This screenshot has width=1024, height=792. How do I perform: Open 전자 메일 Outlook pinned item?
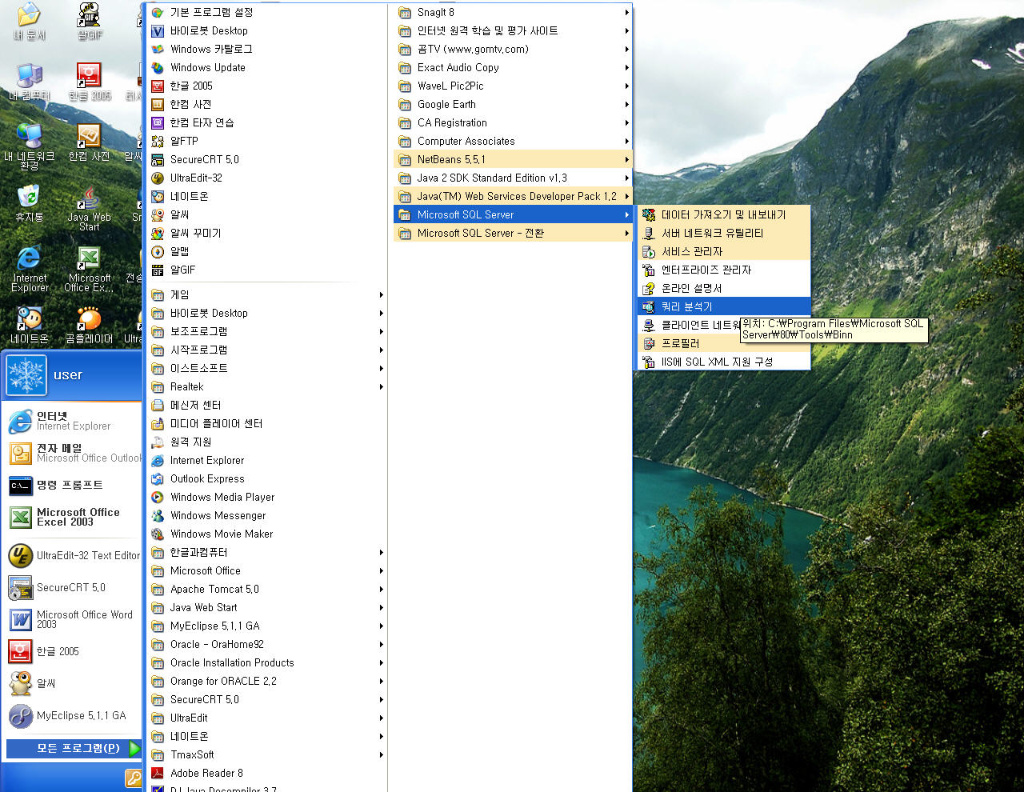click(73, 453)
